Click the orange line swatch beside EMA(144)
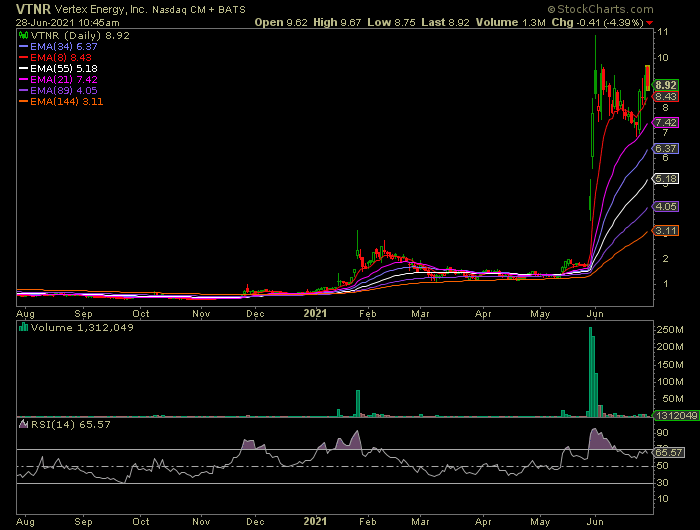This screenshot has width=700, height=530. click(24, 101)
